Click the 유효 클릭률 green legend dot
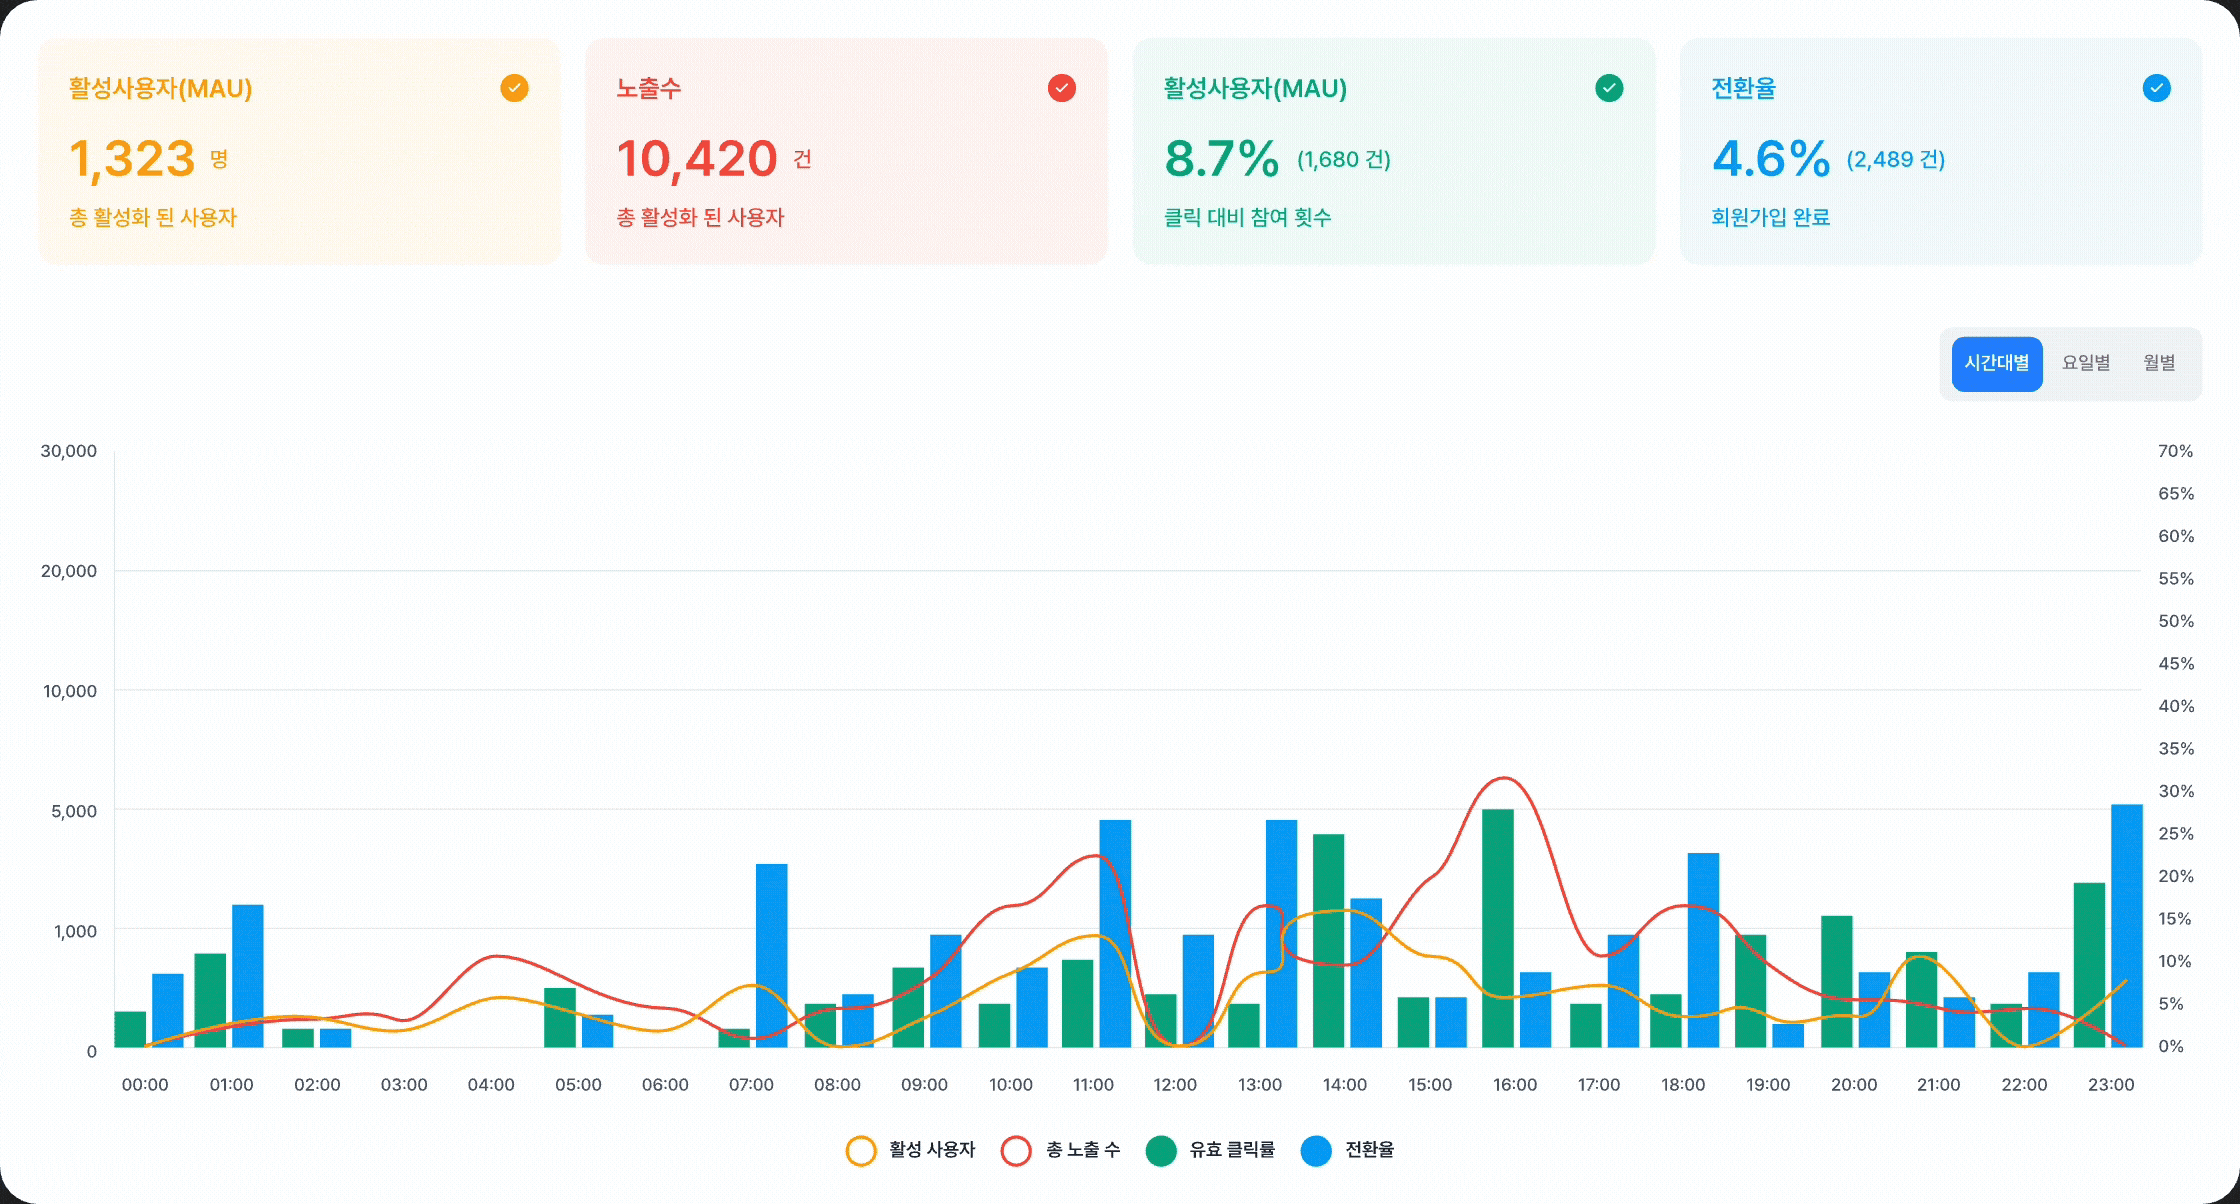This screenshot has width=2240, height=1204. coord(1163,1151)
